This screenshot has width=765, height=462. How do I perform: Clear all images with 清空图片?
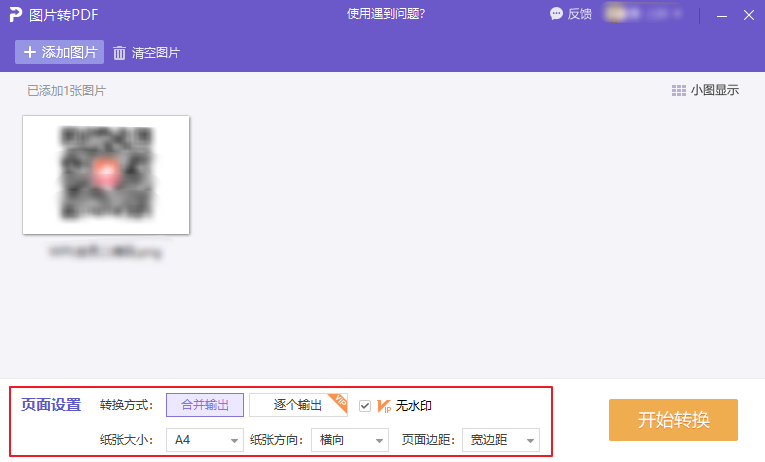[147, 53]
